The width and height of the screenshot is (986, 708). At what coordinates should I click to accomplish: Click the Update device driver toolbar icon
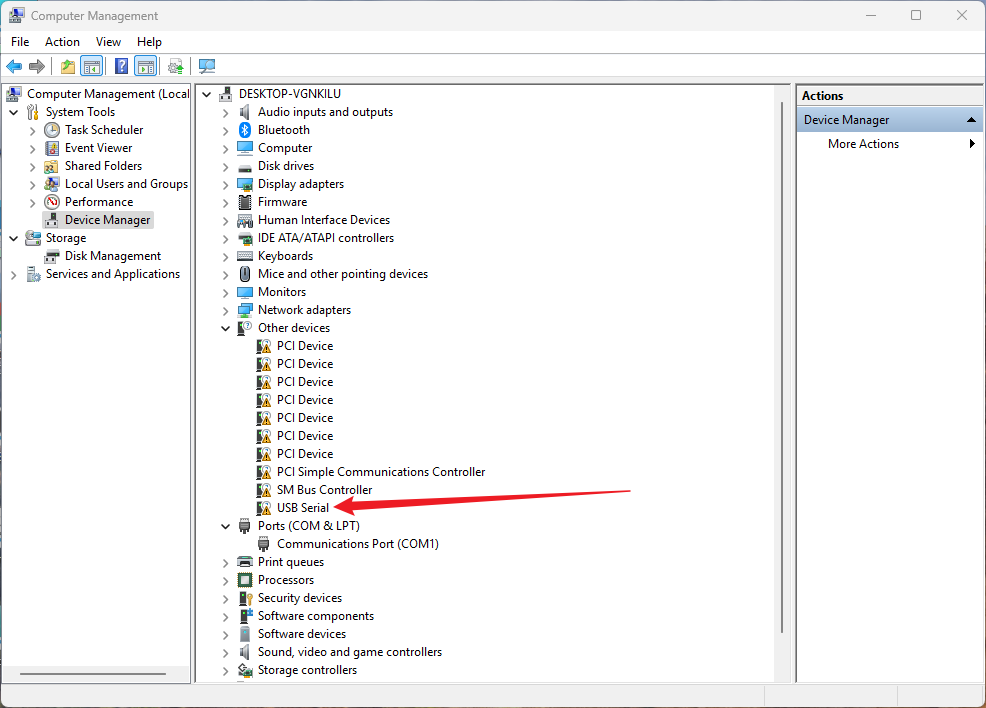(x=175, y=66)
